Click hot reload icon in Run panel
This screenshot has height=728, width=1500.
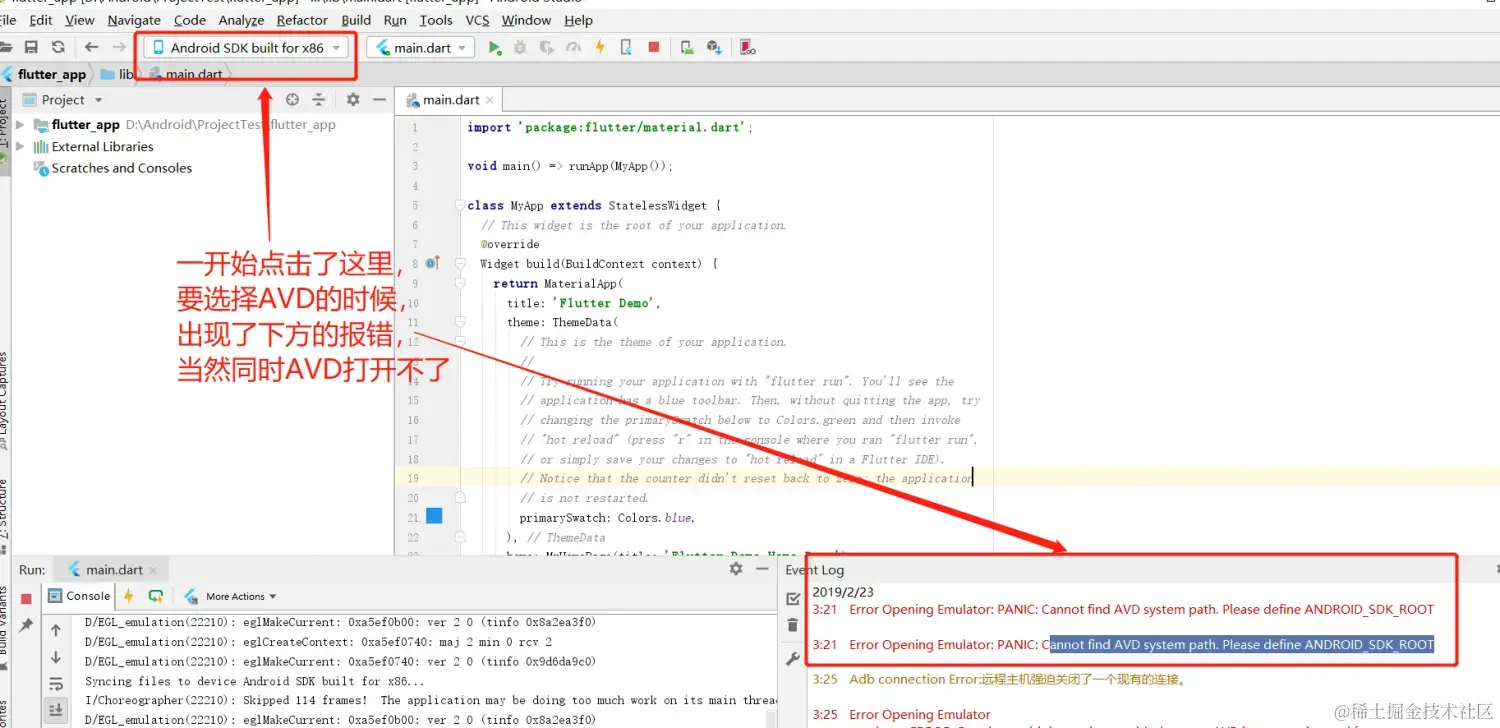click(x=128, y=596)
